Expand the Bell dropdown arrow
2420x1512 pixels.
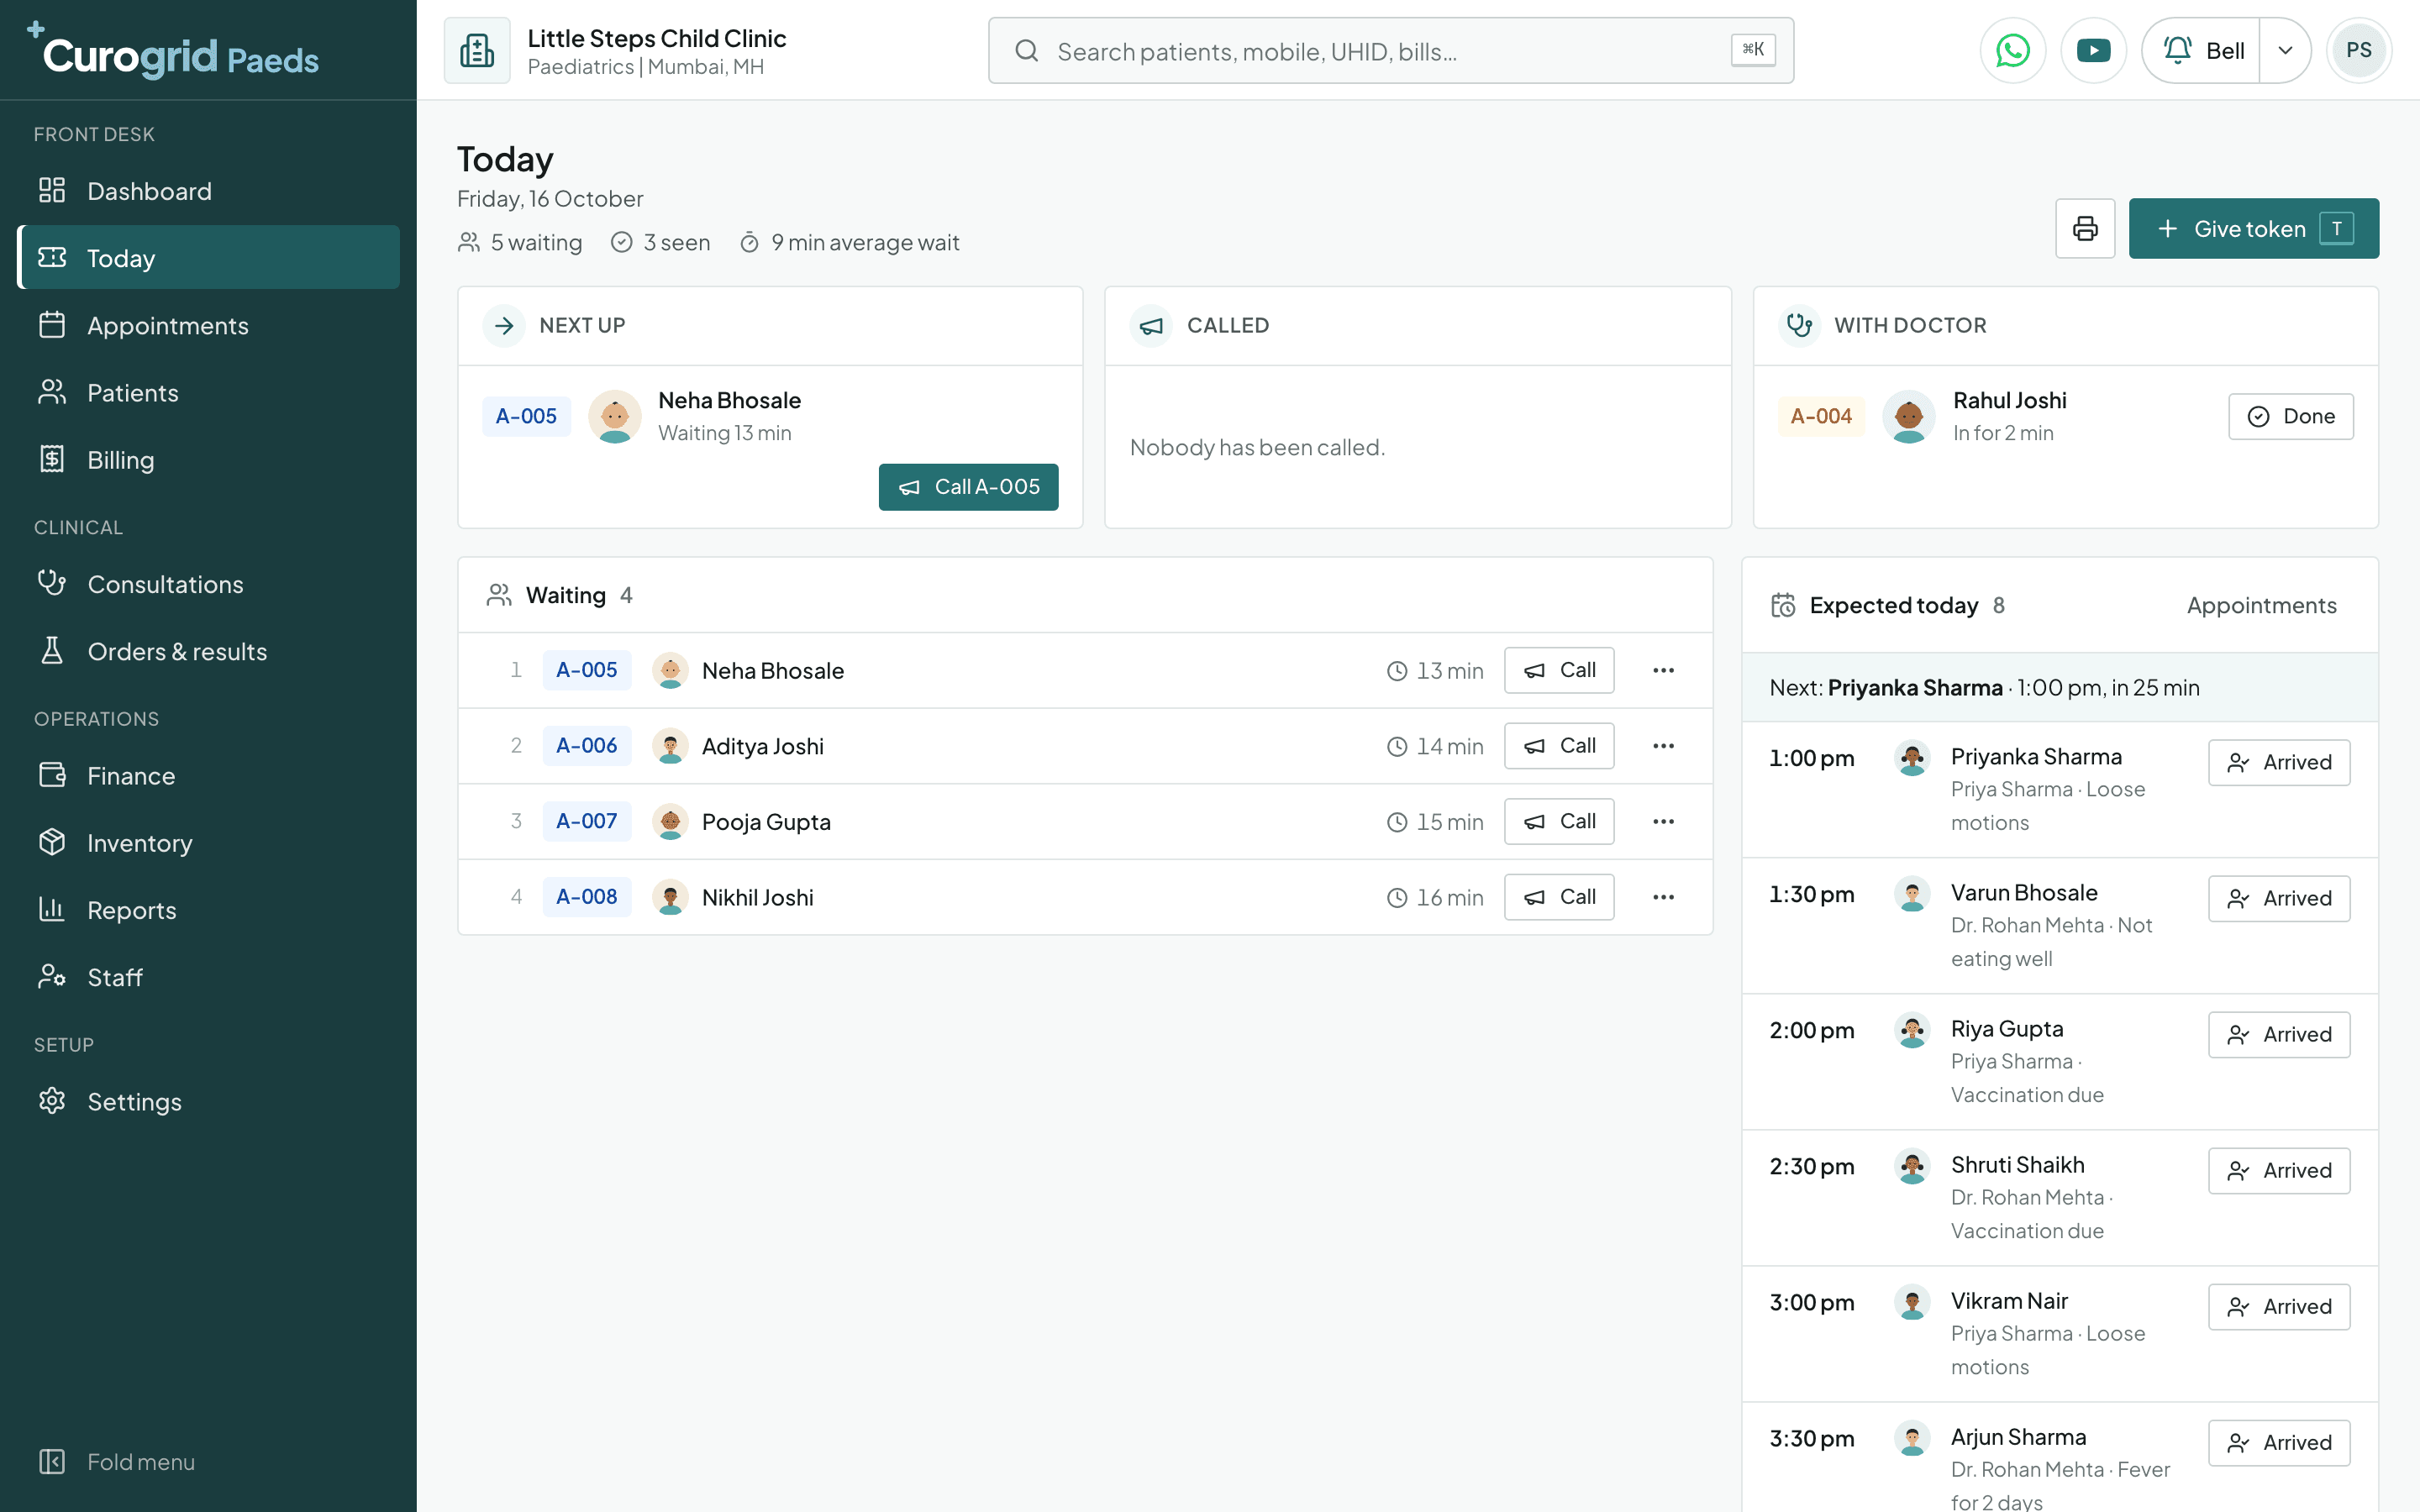(2285, 50)
